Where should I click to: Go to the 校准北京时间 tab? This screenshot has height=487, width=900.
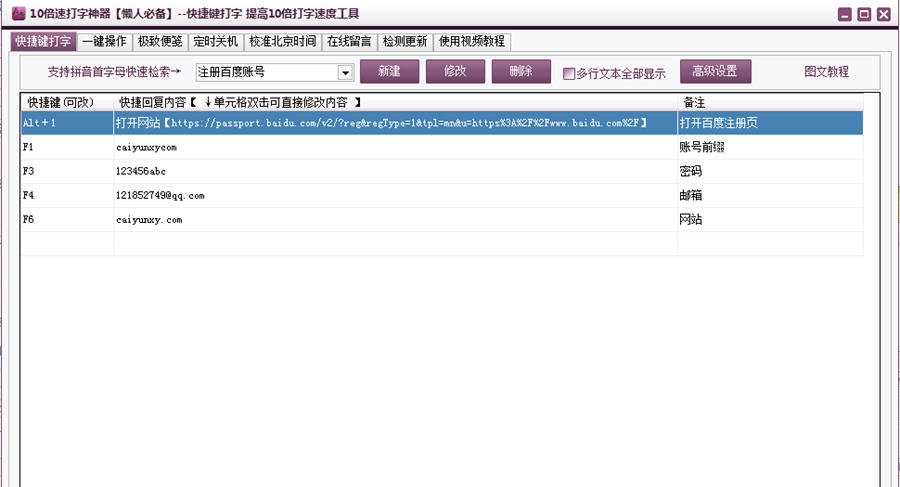282,41
